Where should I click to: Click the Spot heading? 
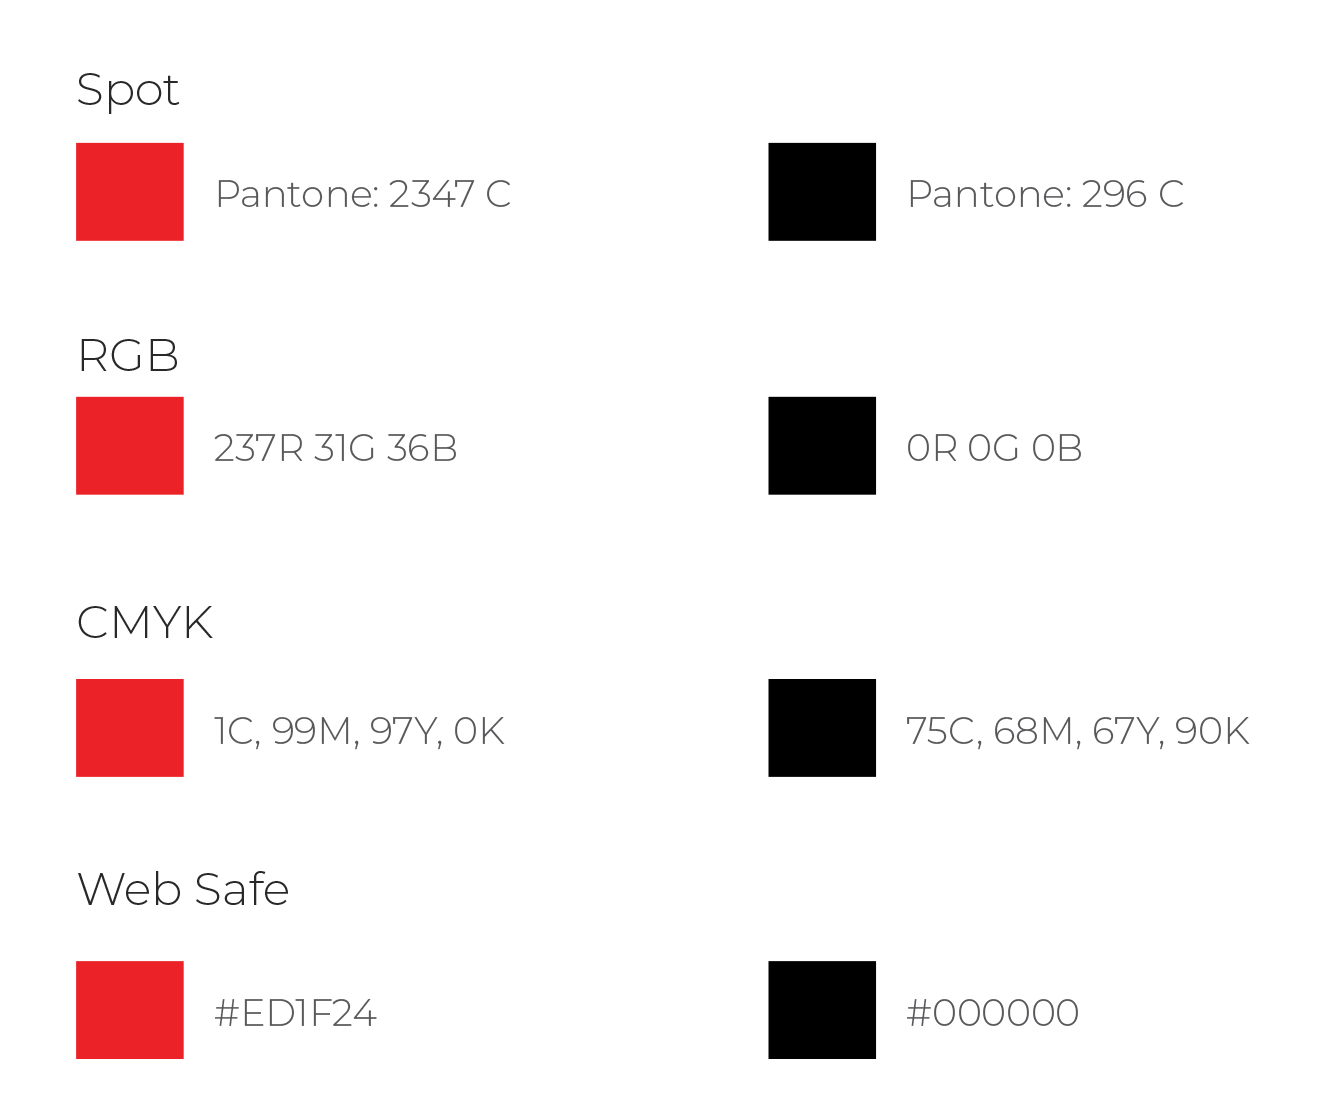click(128, 90)
